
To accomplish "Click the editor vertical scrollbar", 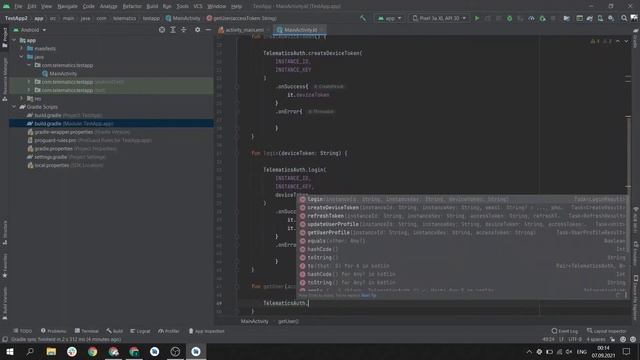I will [x=628, y=151].
